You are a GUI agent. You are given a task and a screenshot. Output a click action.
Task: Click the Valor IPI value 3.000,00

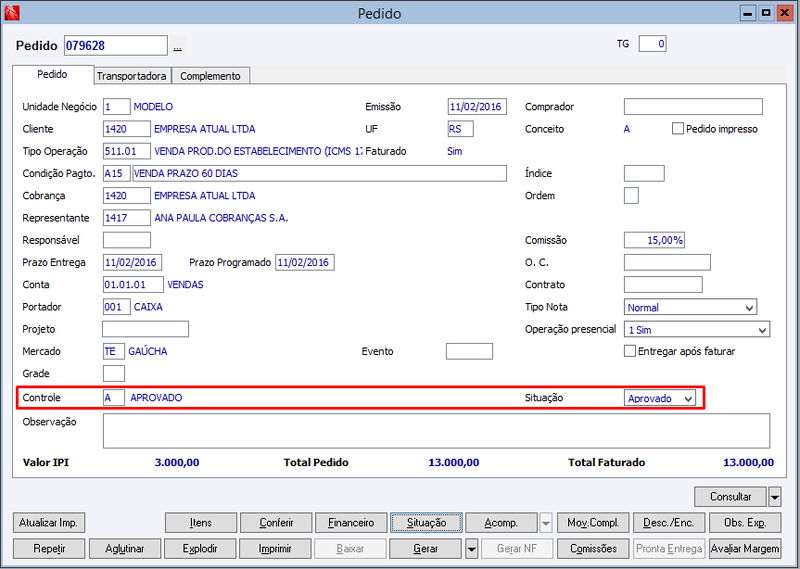click(177, 462)
